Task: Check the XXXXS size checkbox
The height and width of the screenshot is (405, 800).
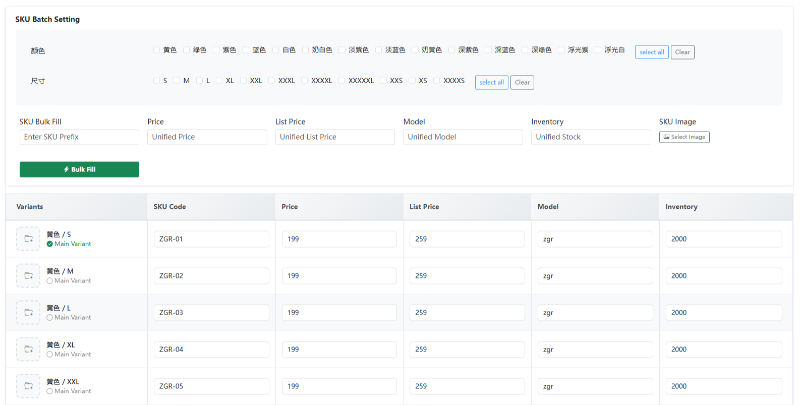Action: tap(436, 80)
